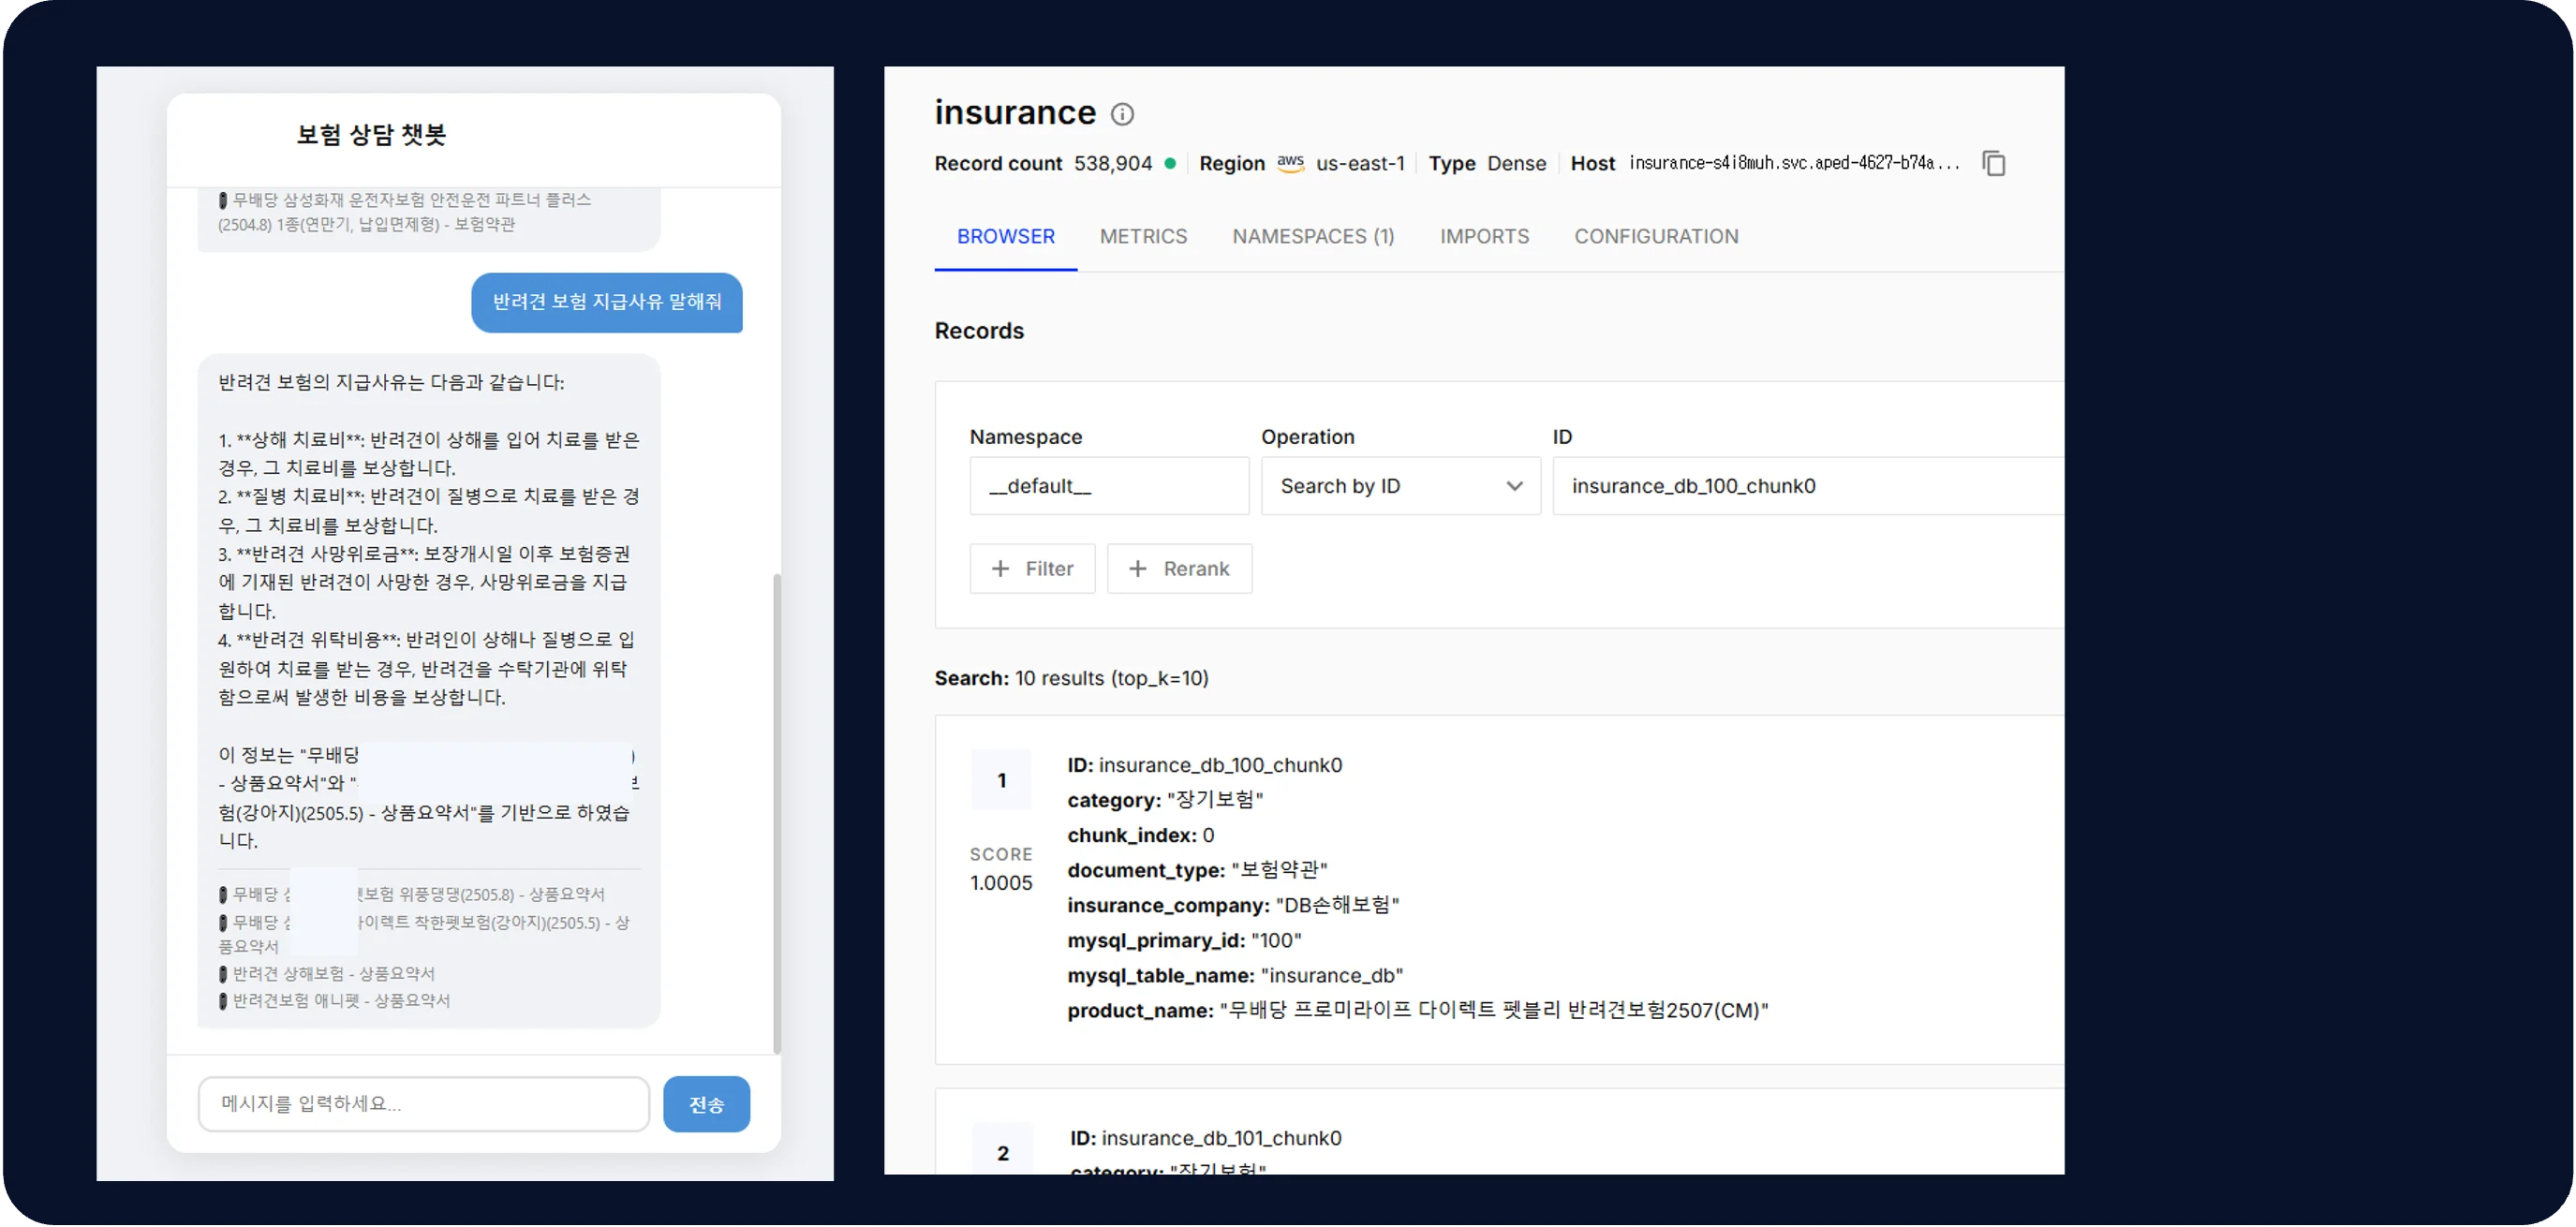Click the Search: 10 results (top_k=10) summary
2576x1227 pixels.
pos(1071,678)
